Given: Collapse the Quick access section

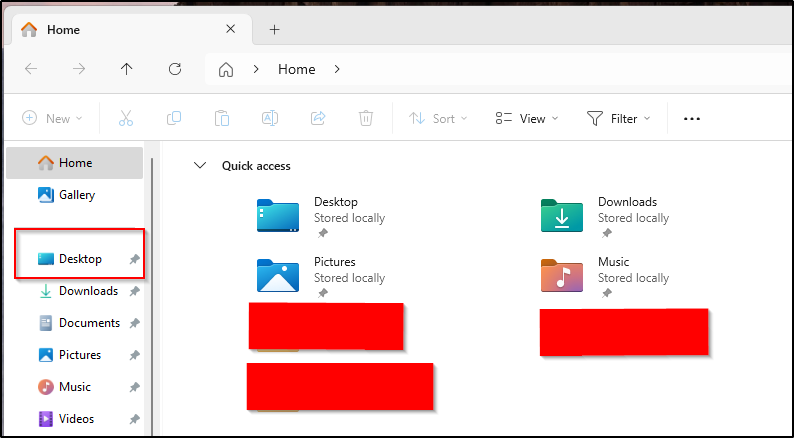Looking at the screenshot, I should point(201,166).
